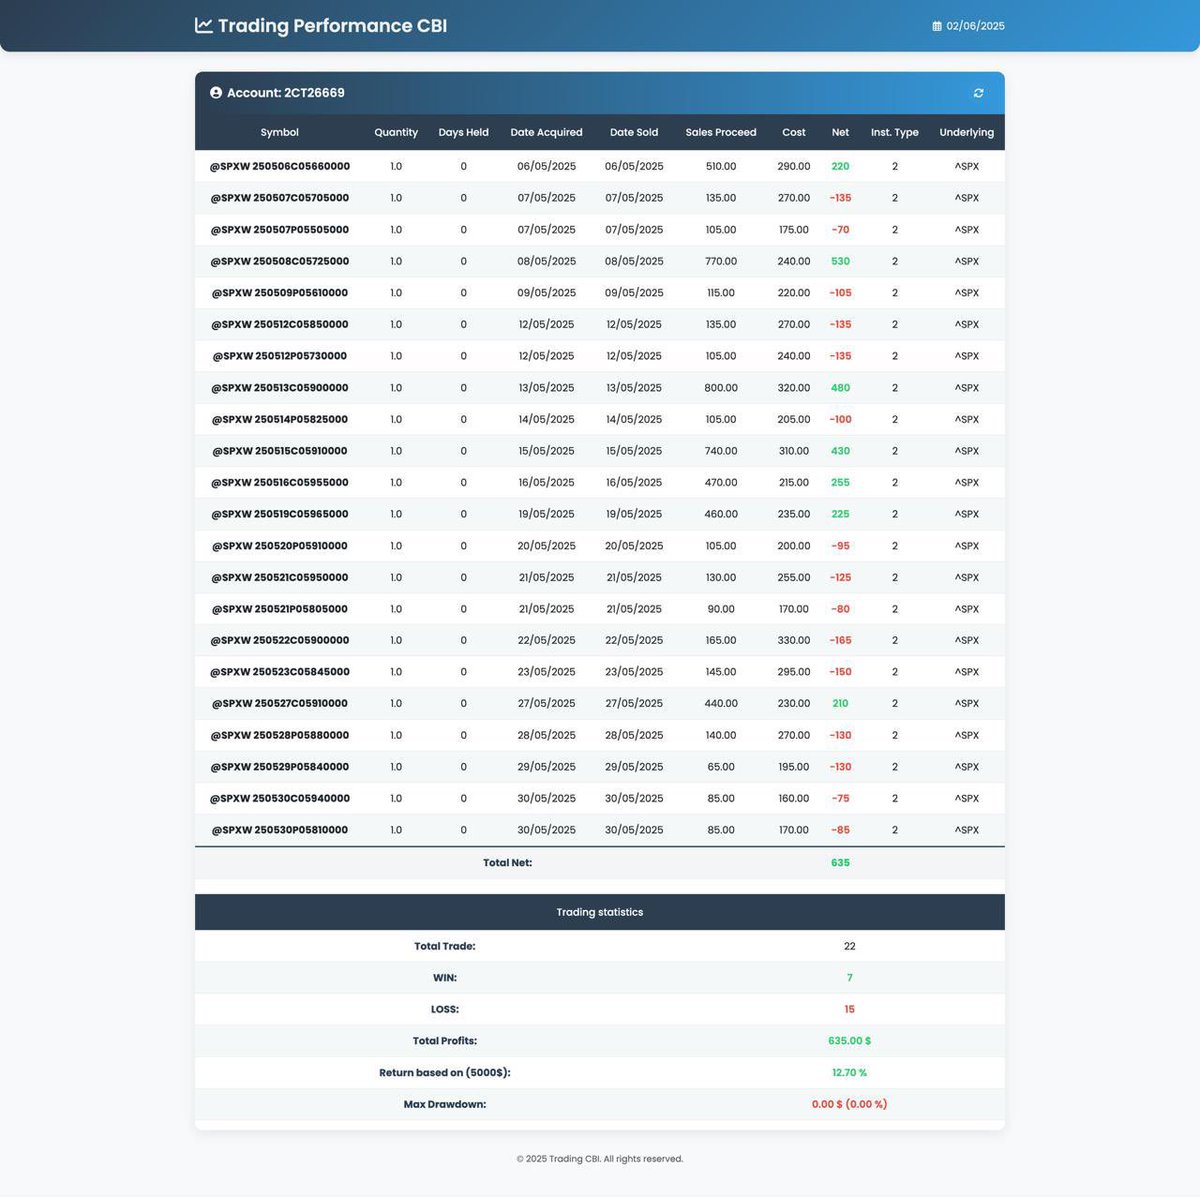Select symbol @SPXW 250515C05910000

point(280,451)
